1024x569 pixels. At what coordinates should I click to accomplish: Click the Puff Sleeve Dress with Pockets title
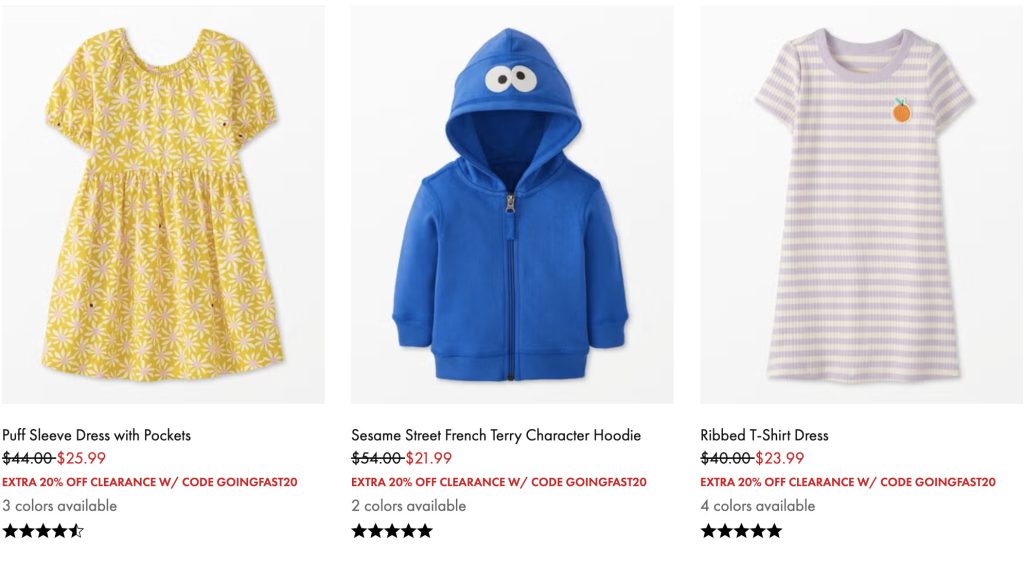(x=96, y=435)
